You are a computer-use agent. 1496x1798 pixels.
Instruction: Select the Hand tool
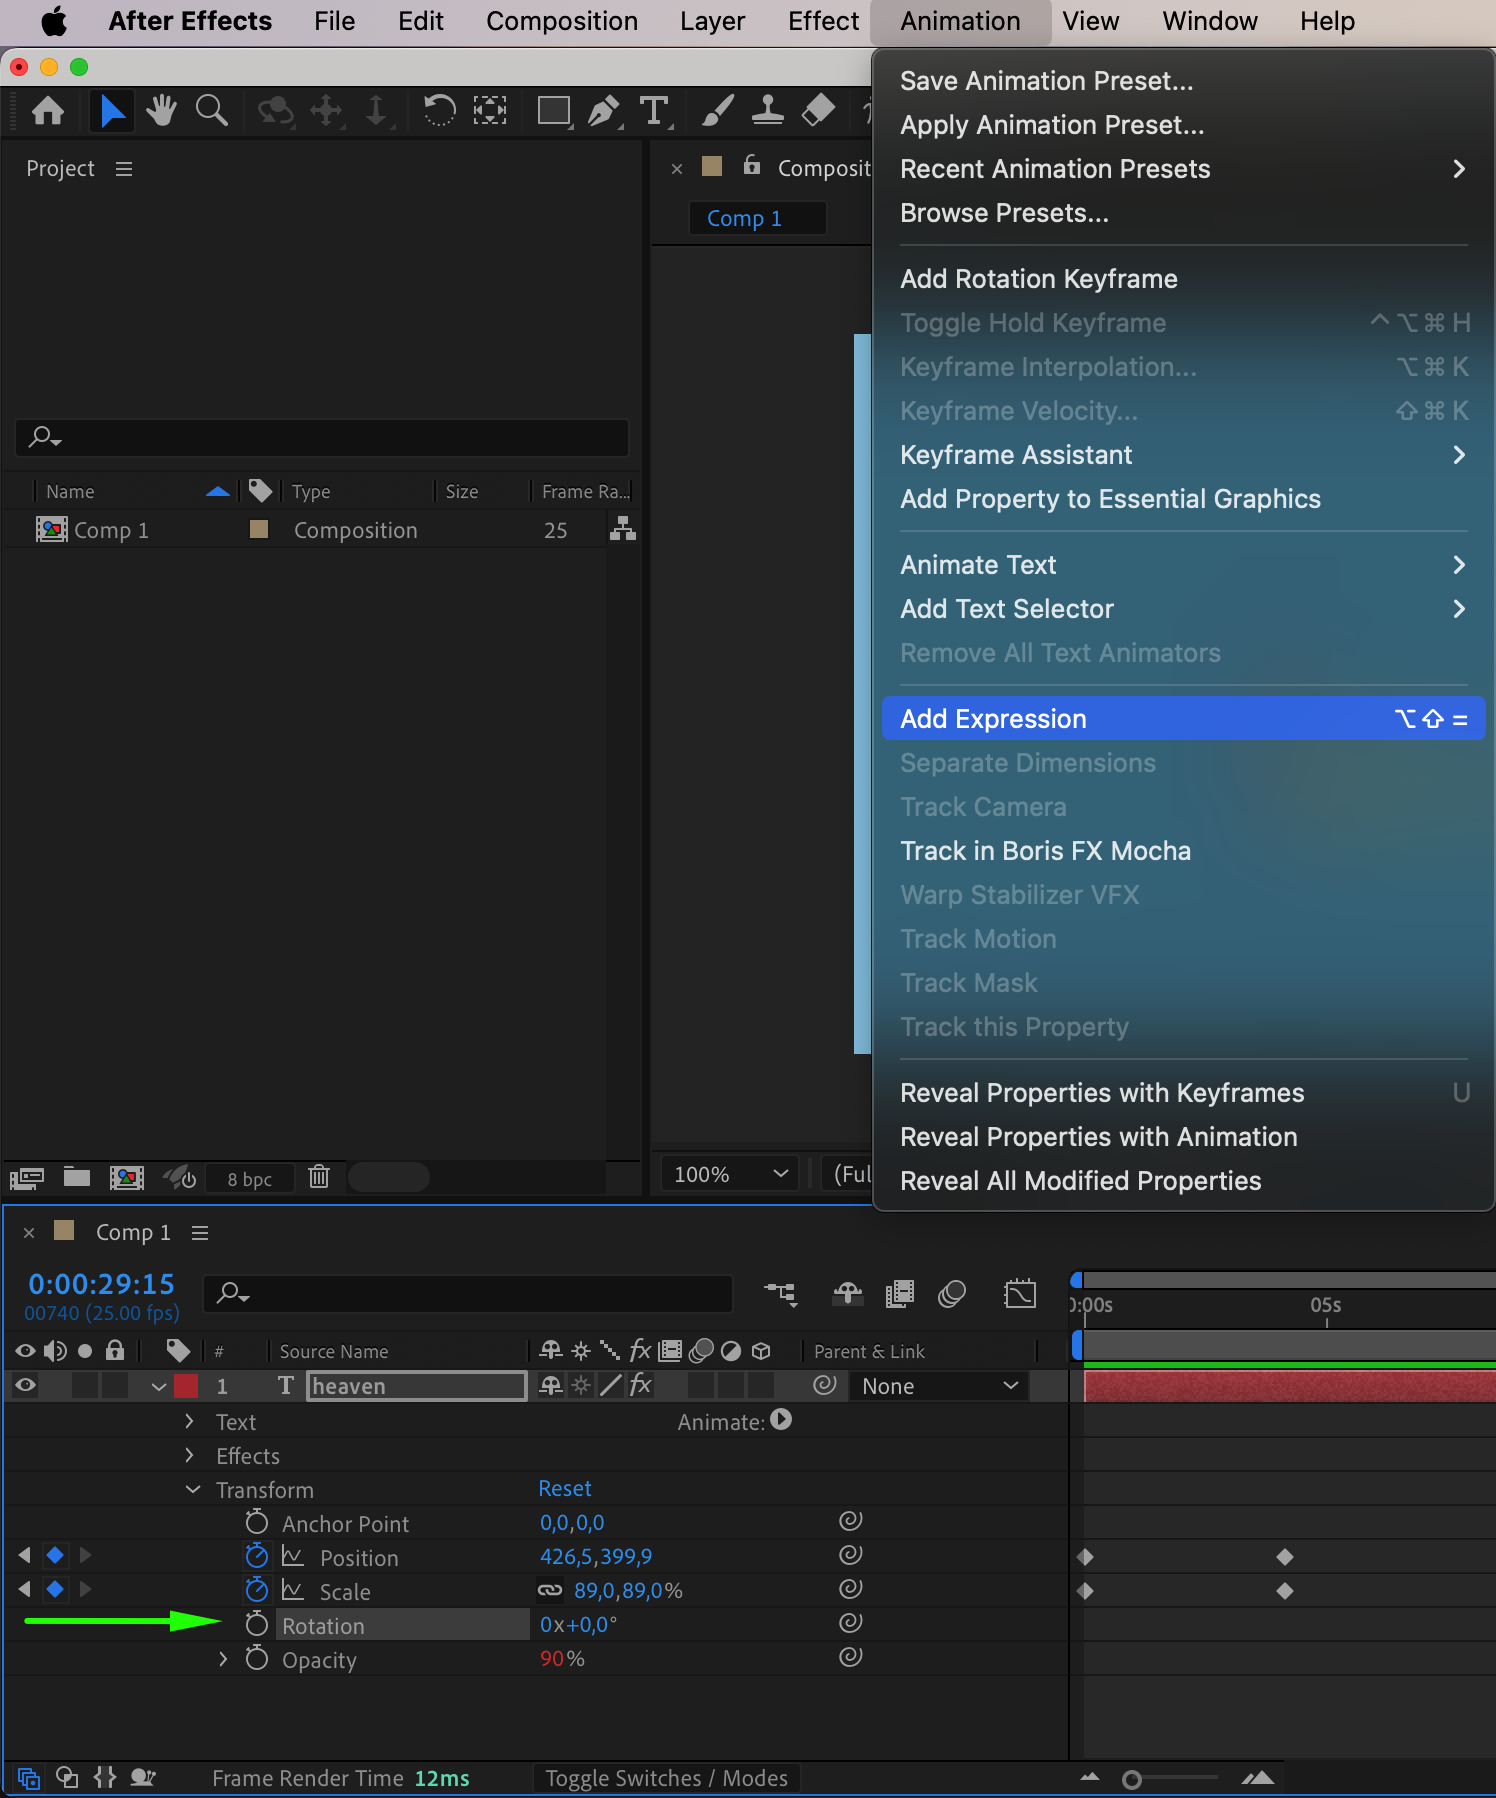coord(161,111)
